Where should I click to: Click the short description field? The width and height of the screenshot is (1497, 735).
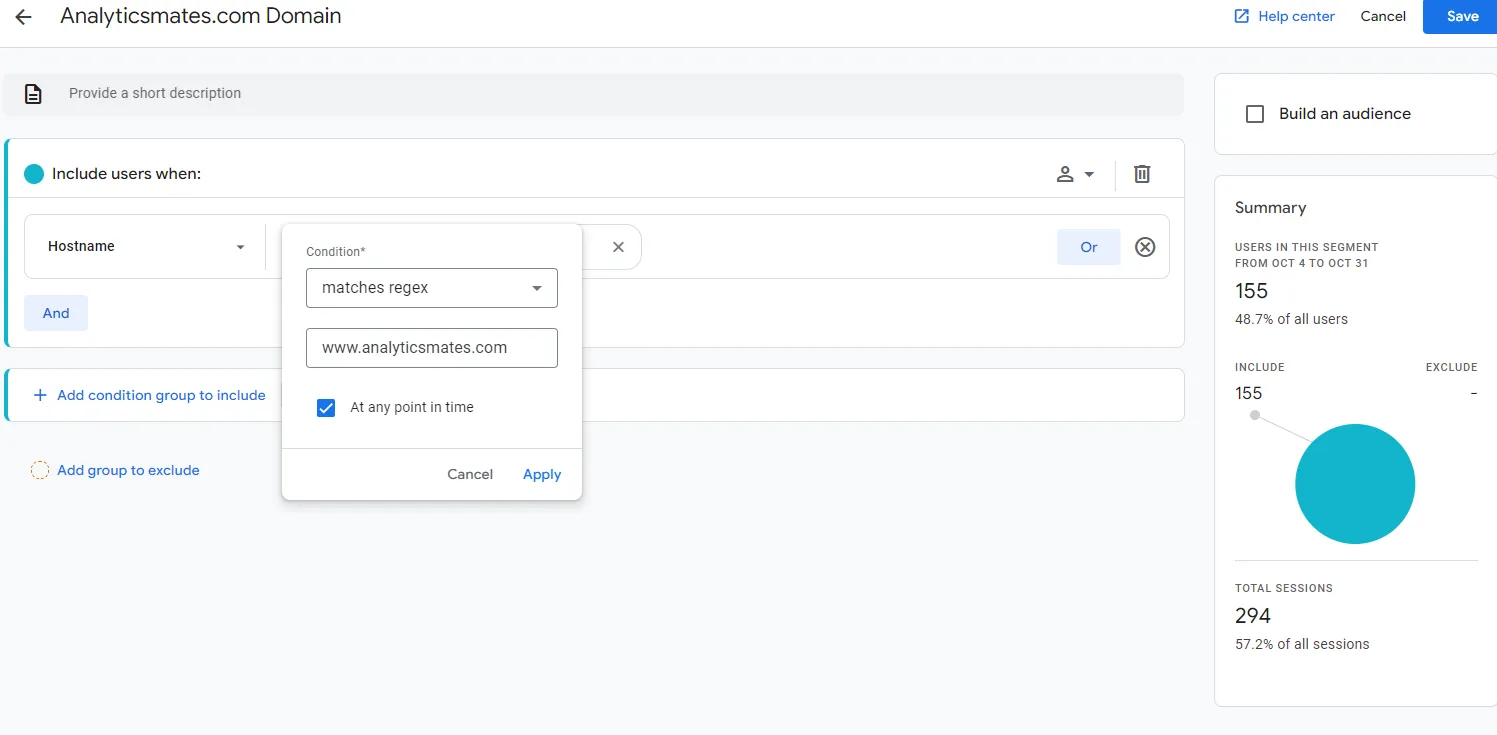tap(593, 94)
